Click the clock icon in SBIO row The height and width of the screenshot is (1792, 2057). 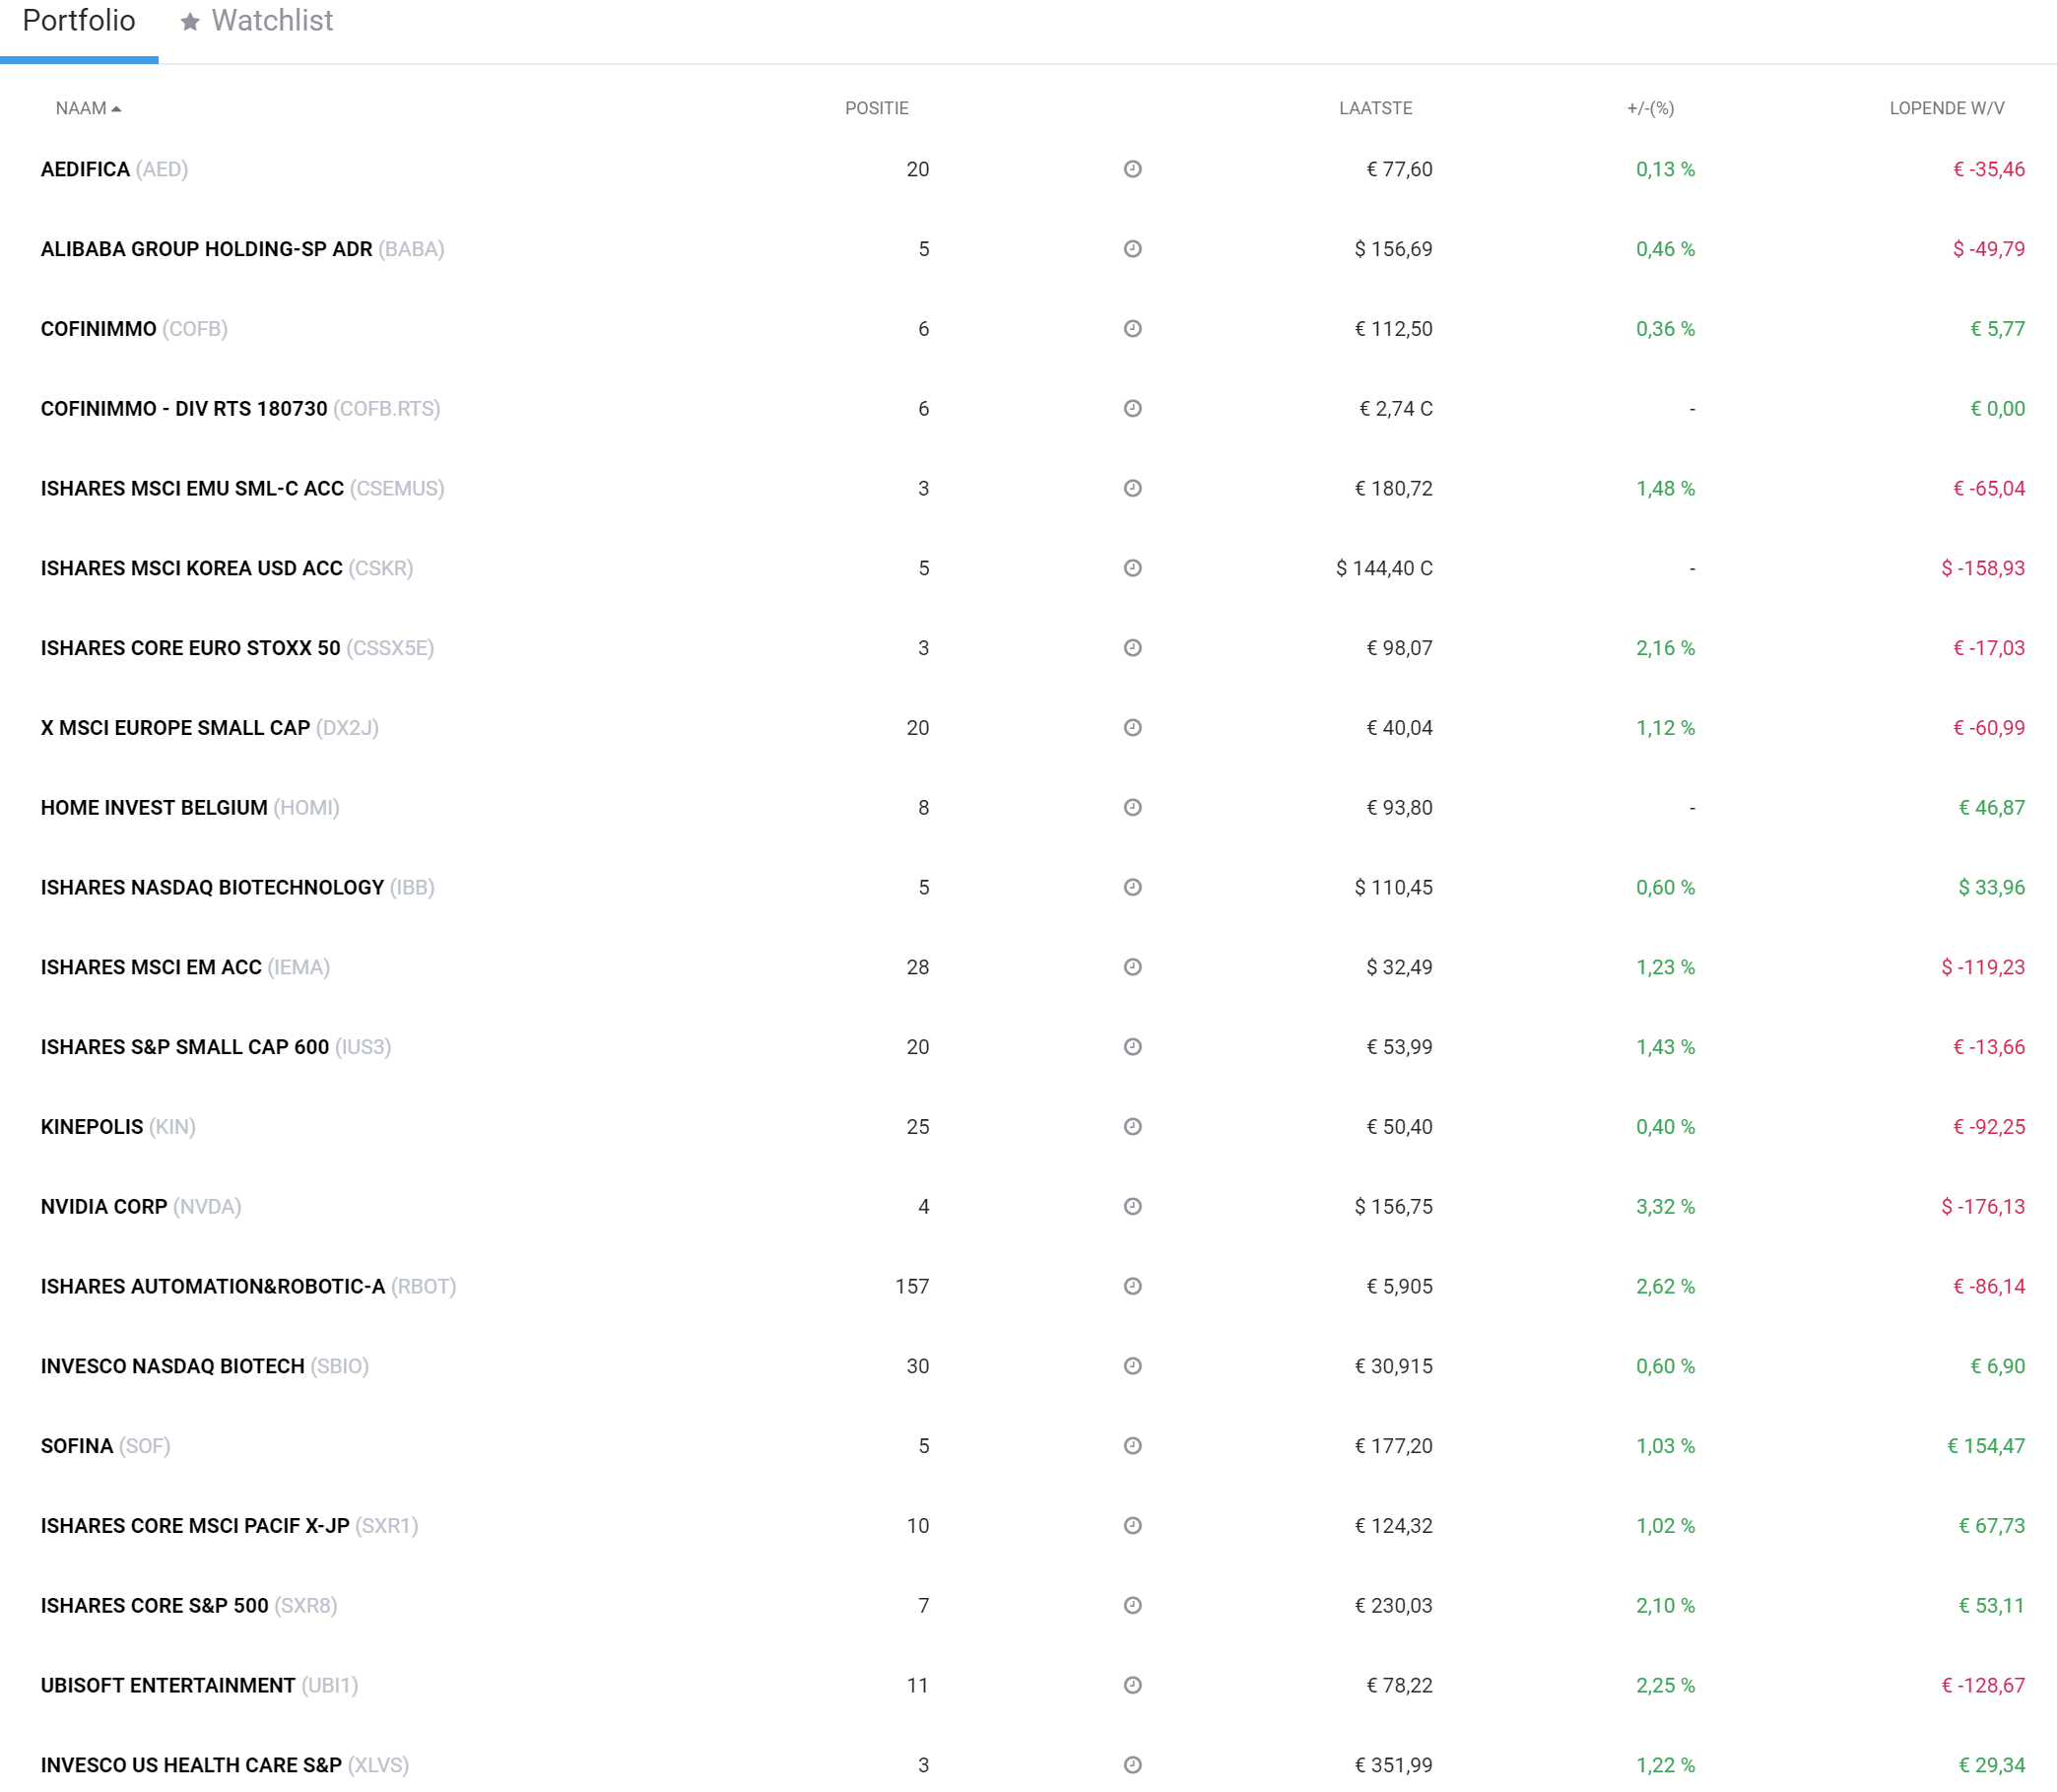1132,1366
